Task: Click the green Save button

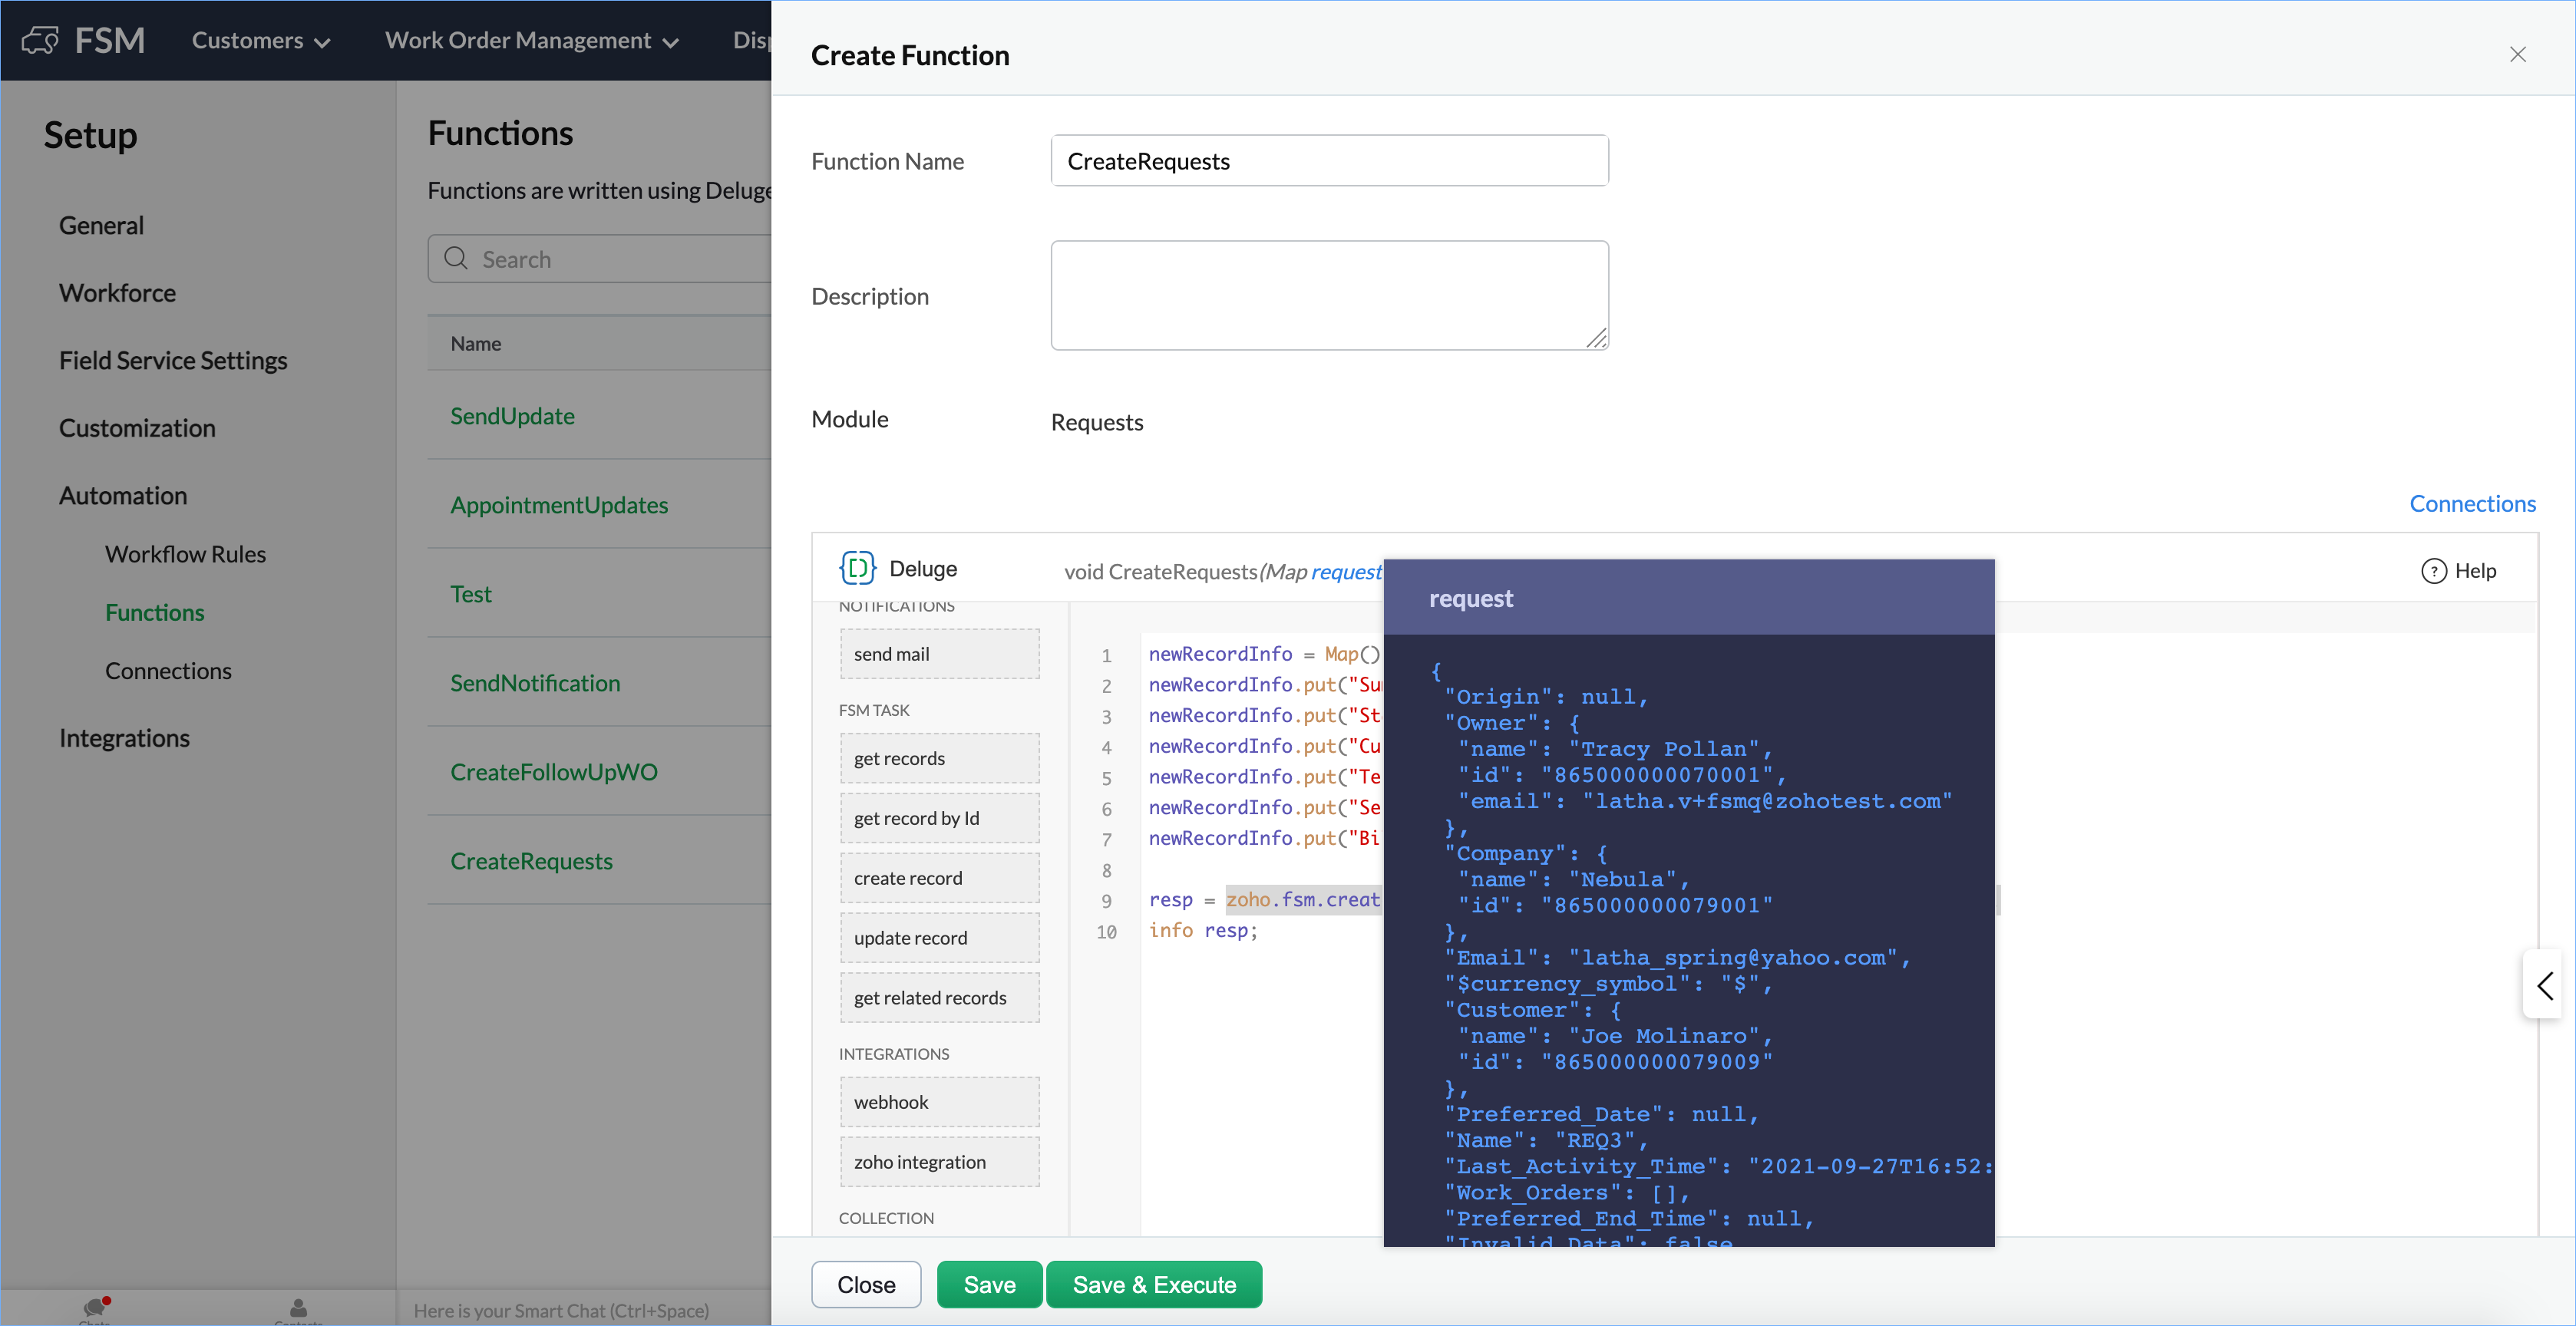Action: 988,1284
